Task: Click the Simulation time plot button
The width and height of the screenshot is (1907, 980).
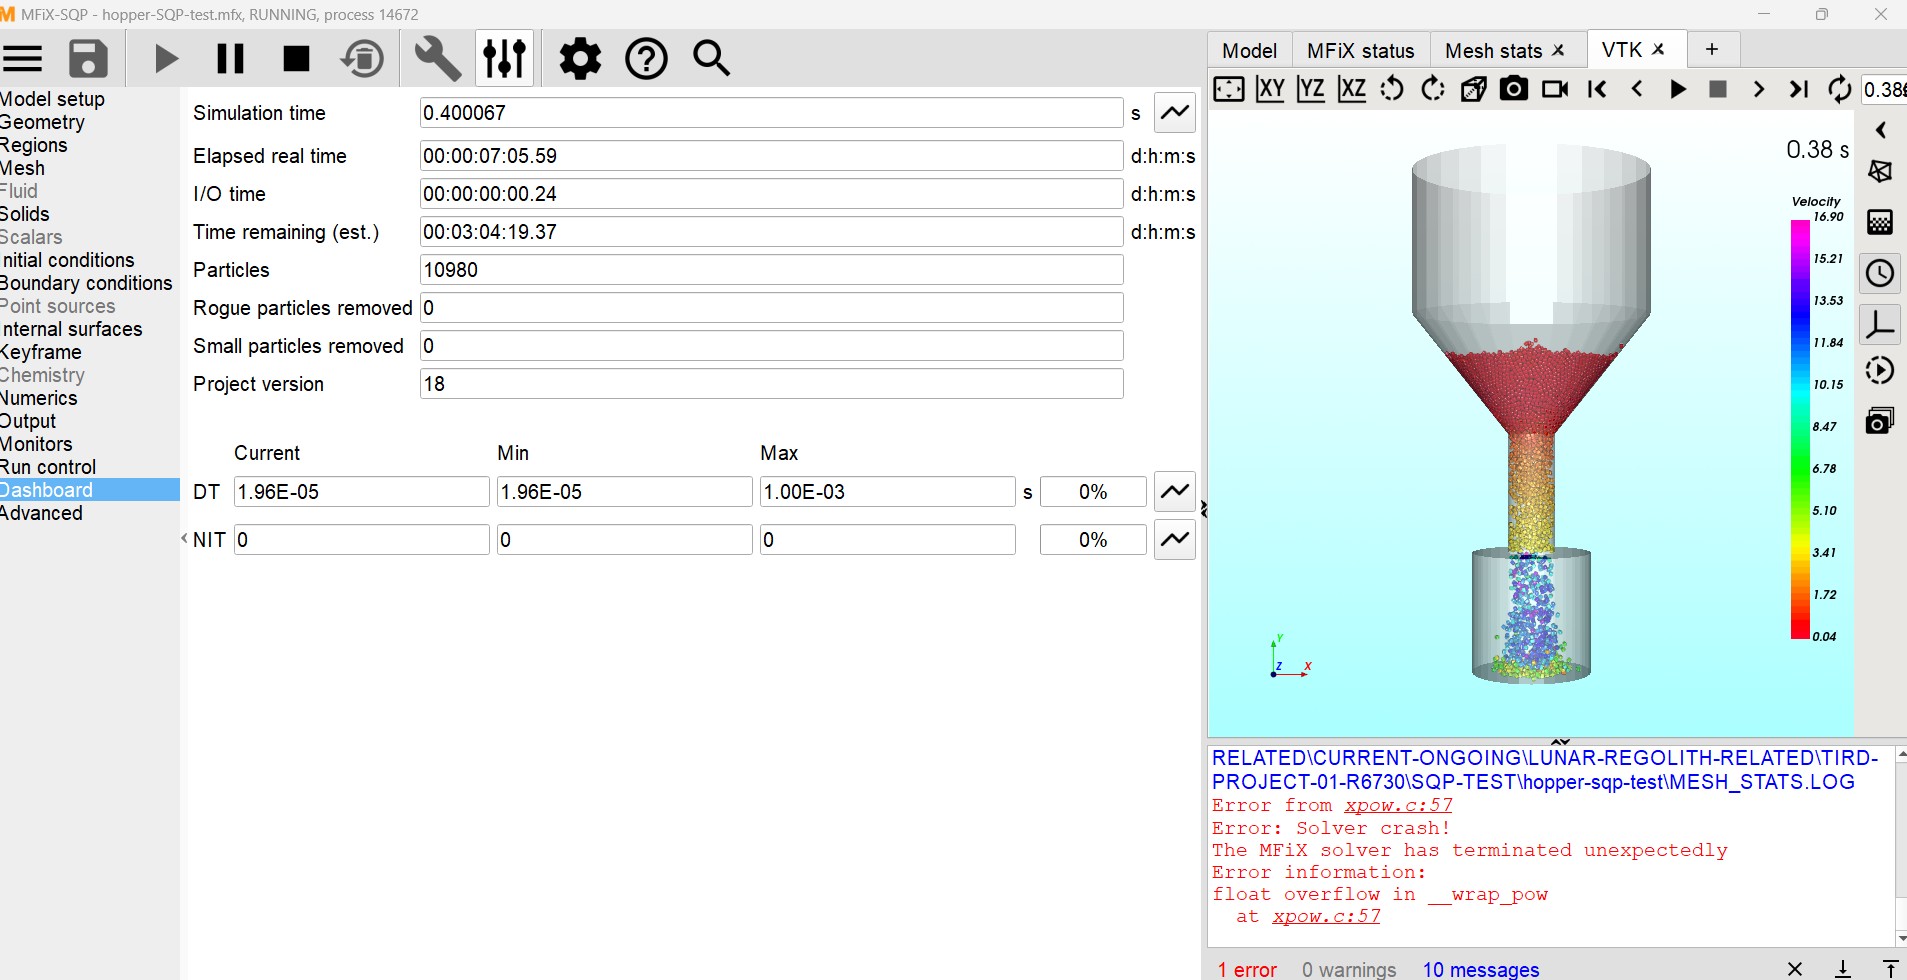Action: click(x=1175, y=112)
